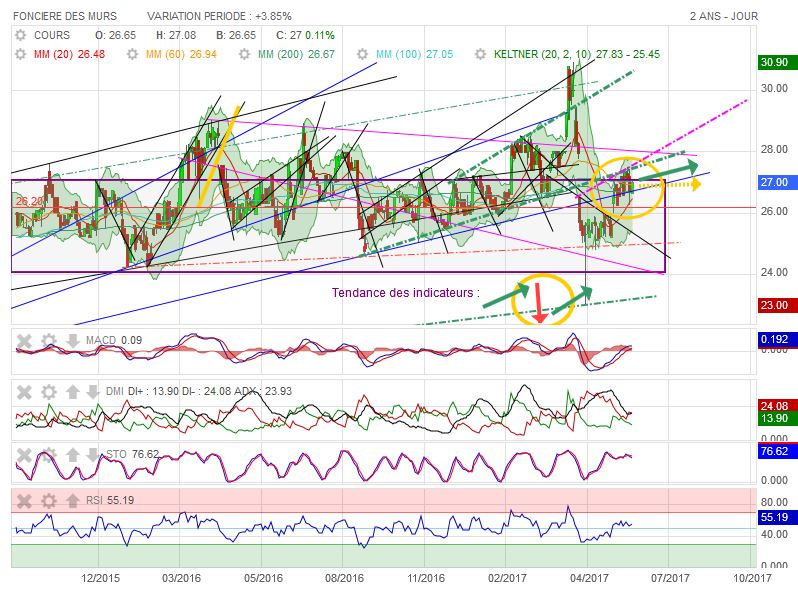
Task: Click the 13.90 DI+ value tag
Action: click(x=777, y=418)
